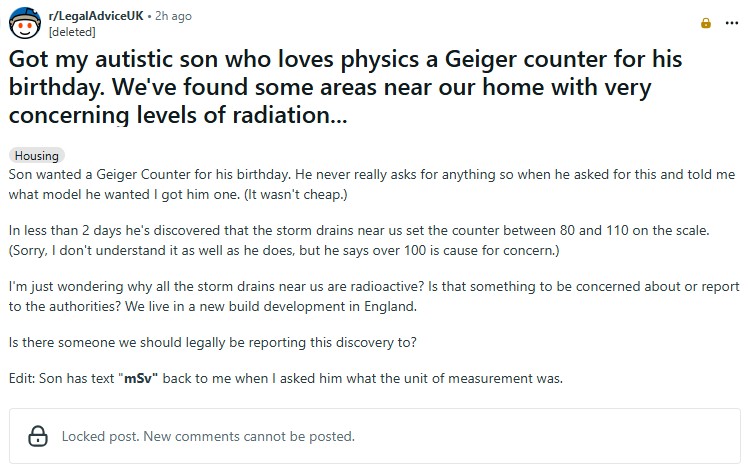Image resolution: width=748 pixels, height=469 pixels.
Task: Open the r/LegalAdviceUK subreddit link
Action: click(96, 17)
